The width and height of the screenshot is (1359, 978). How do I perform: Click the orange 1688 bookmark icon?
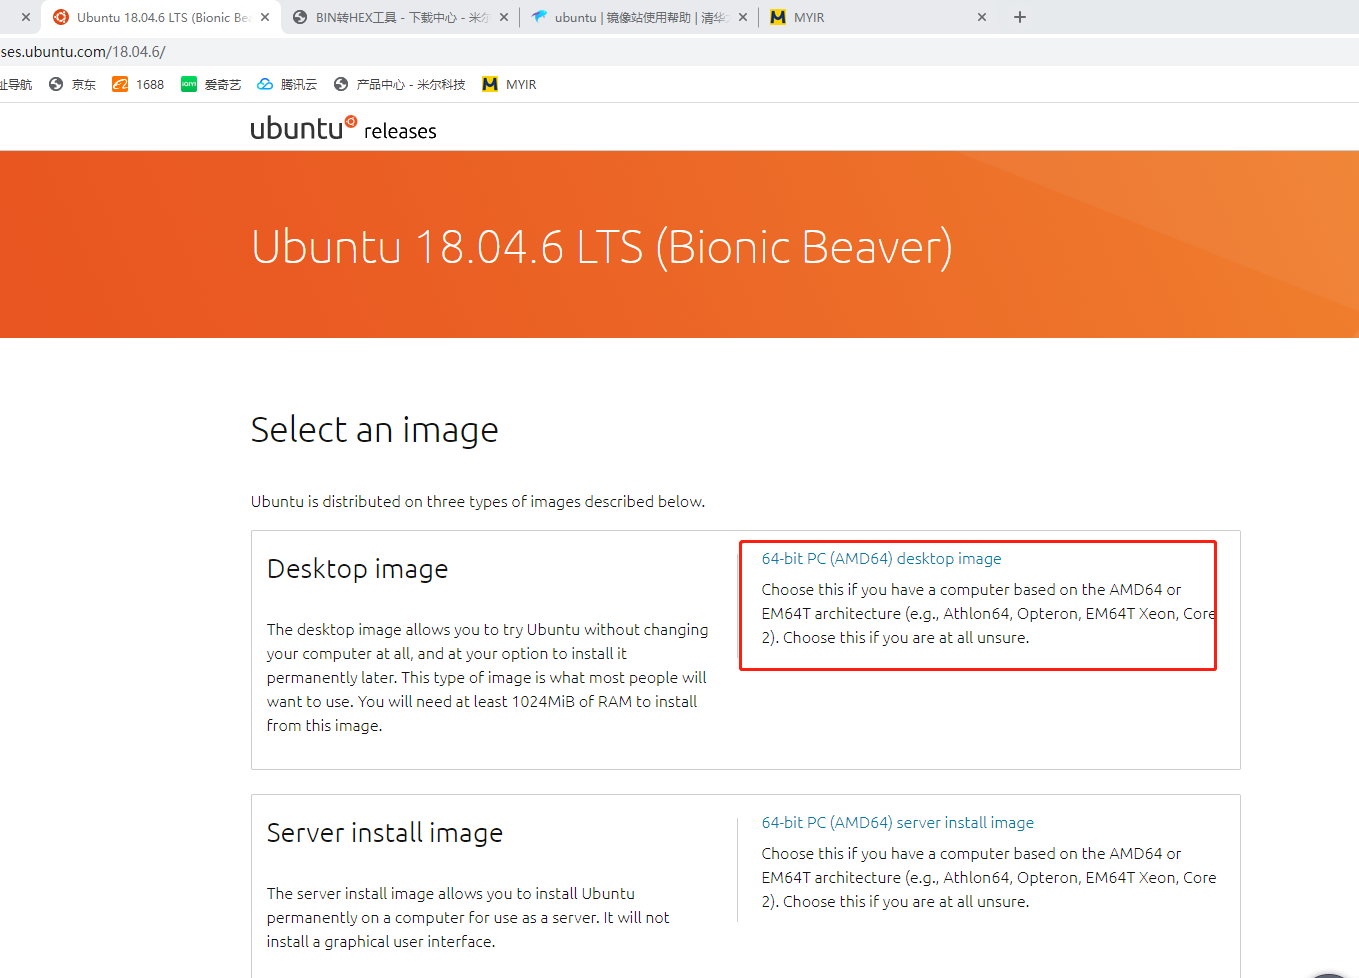[x=120, y=85]
